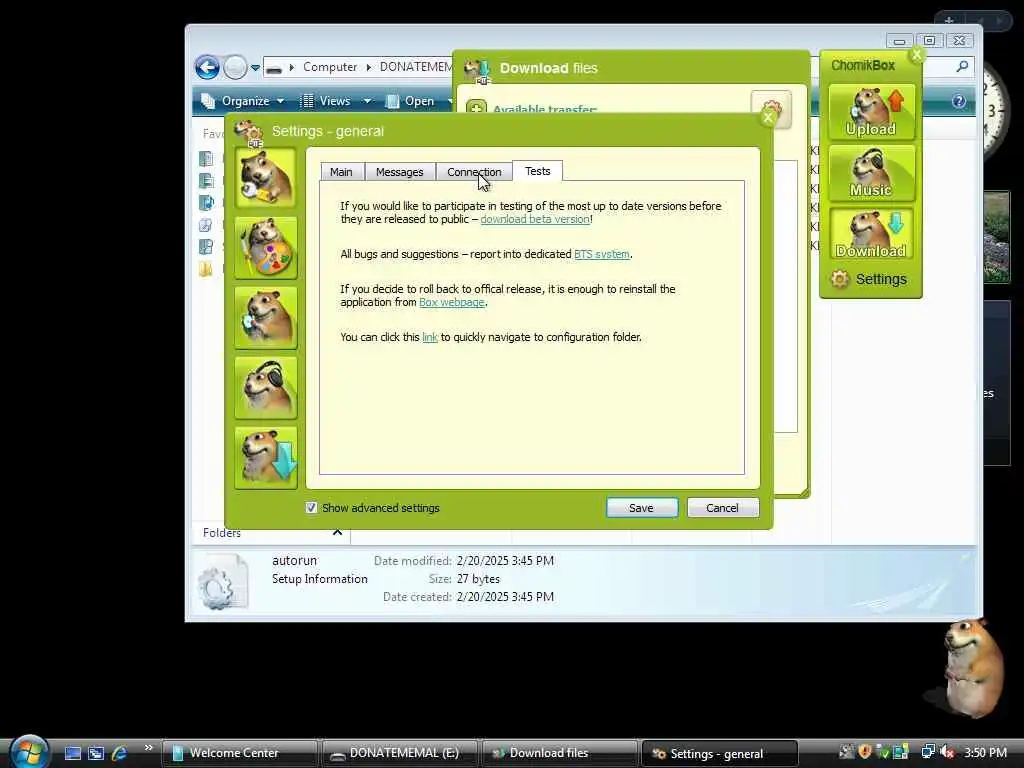1024x768 pixels.
Task: Click the plus icon beside Available transfer
Action: click(x=476, y=108)
